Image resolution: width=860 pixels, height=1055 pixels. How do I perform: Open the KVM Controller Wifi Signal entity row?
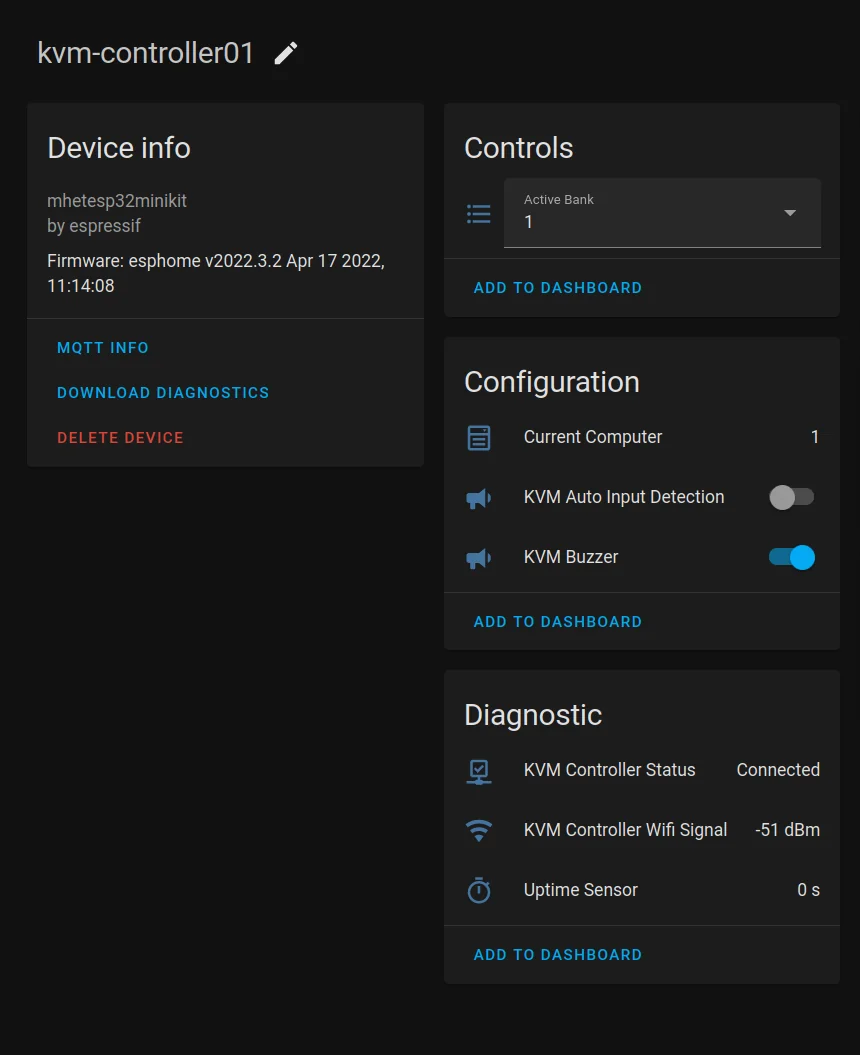(x=625, y=830)
